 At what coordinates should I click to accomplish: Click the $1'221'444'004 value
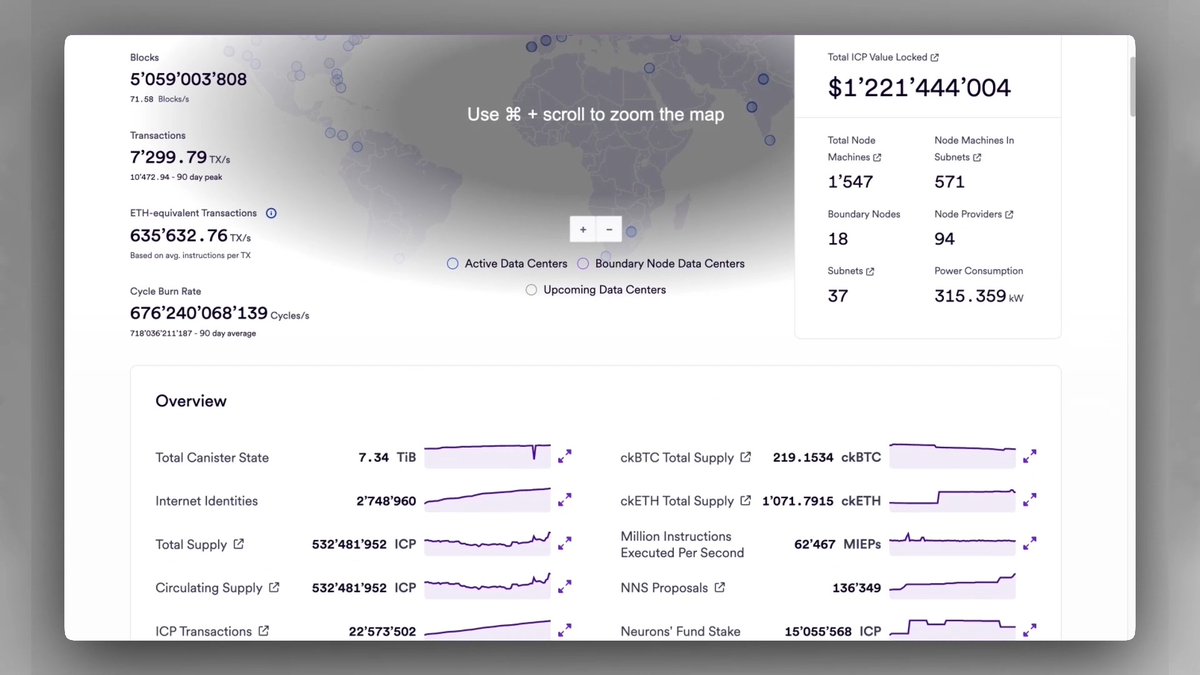[919, 87]
